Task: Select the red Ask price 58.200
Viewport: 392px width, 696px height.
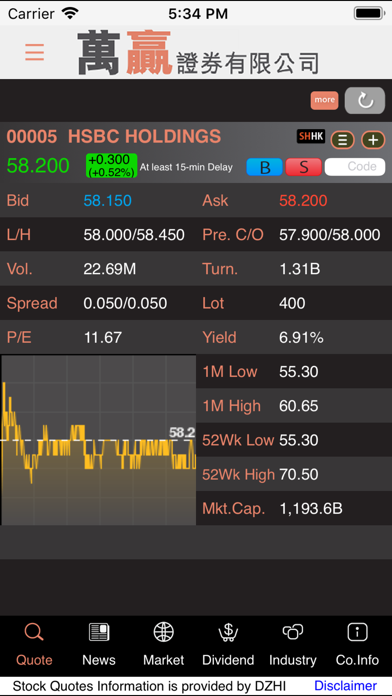Action: point(303,201)
